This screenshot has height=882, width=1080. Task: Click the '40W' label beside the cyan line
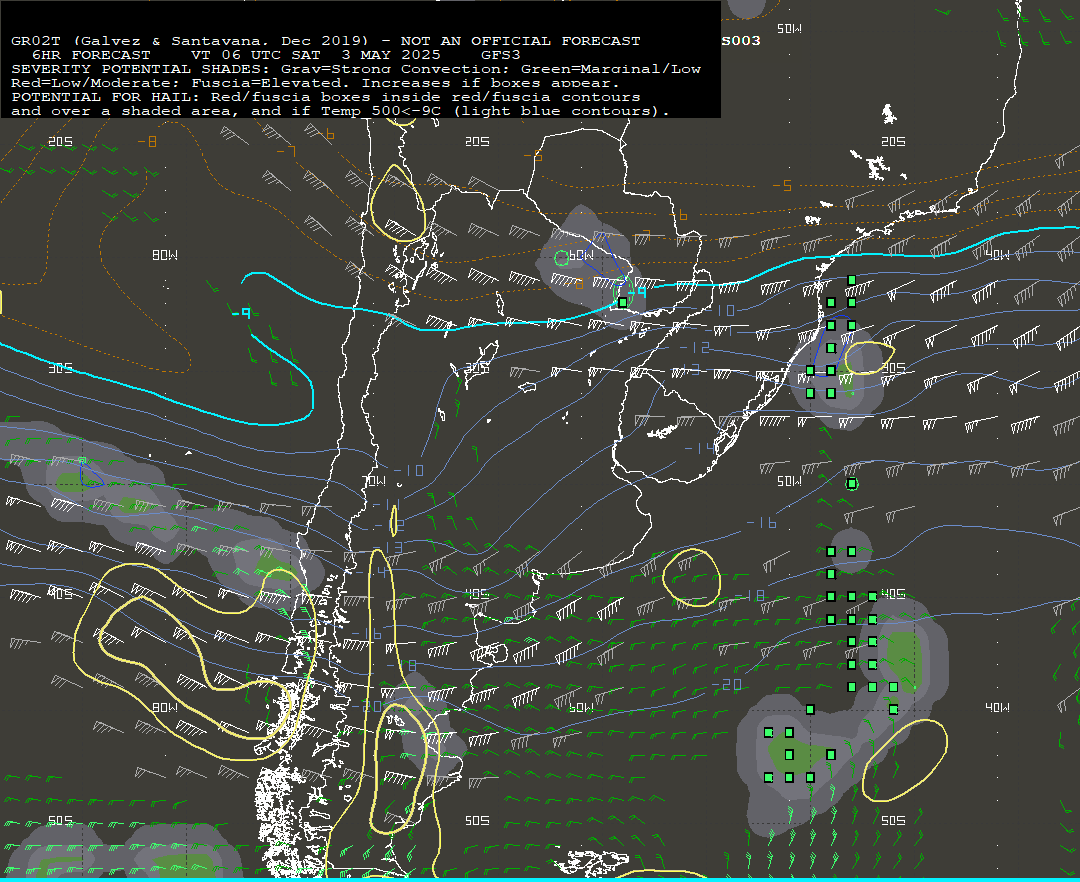coord(997,255)
